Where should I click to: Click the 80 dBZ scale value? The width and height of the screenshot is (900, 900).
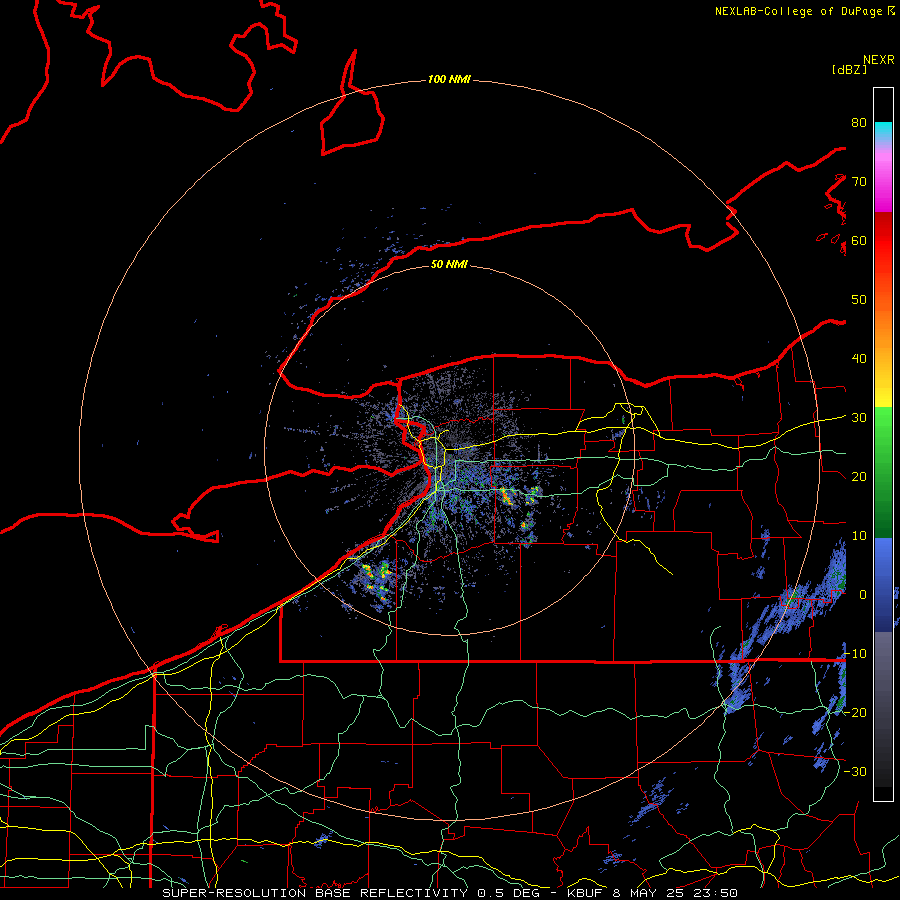coord(859,122)
